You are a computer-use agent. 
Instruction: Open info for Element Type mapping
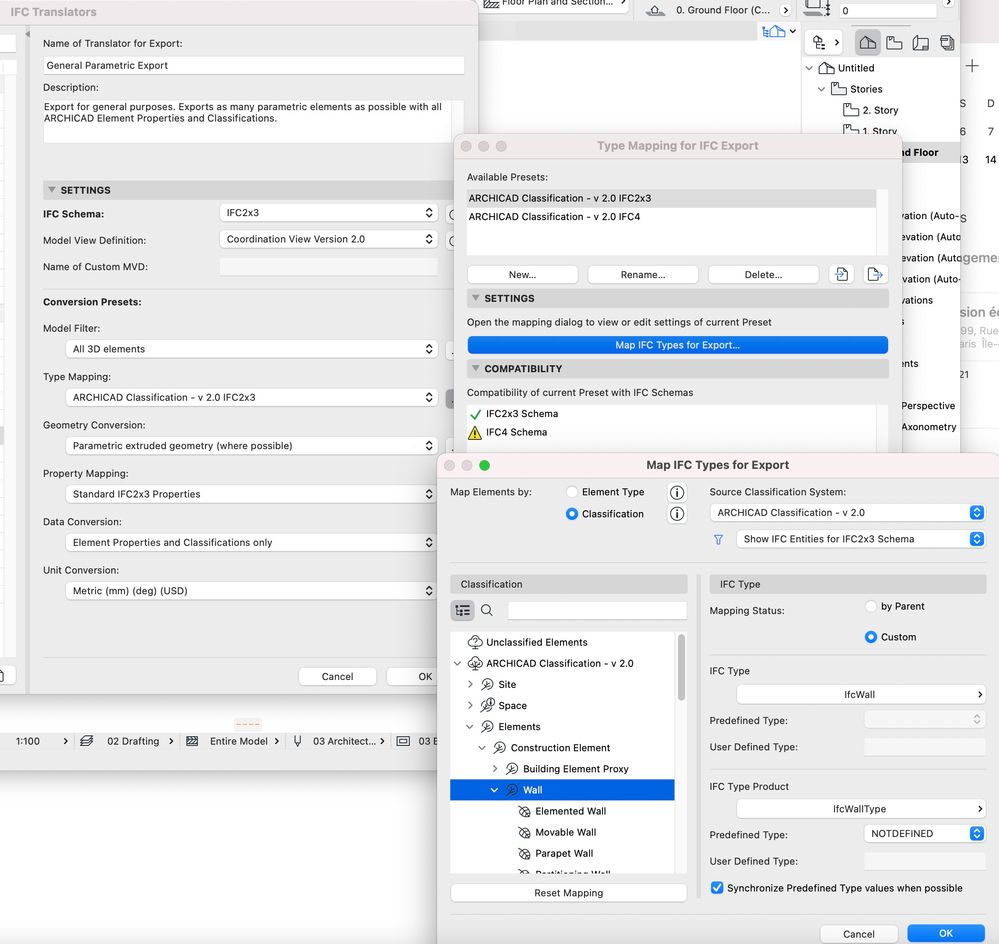(x=677, y=492)
